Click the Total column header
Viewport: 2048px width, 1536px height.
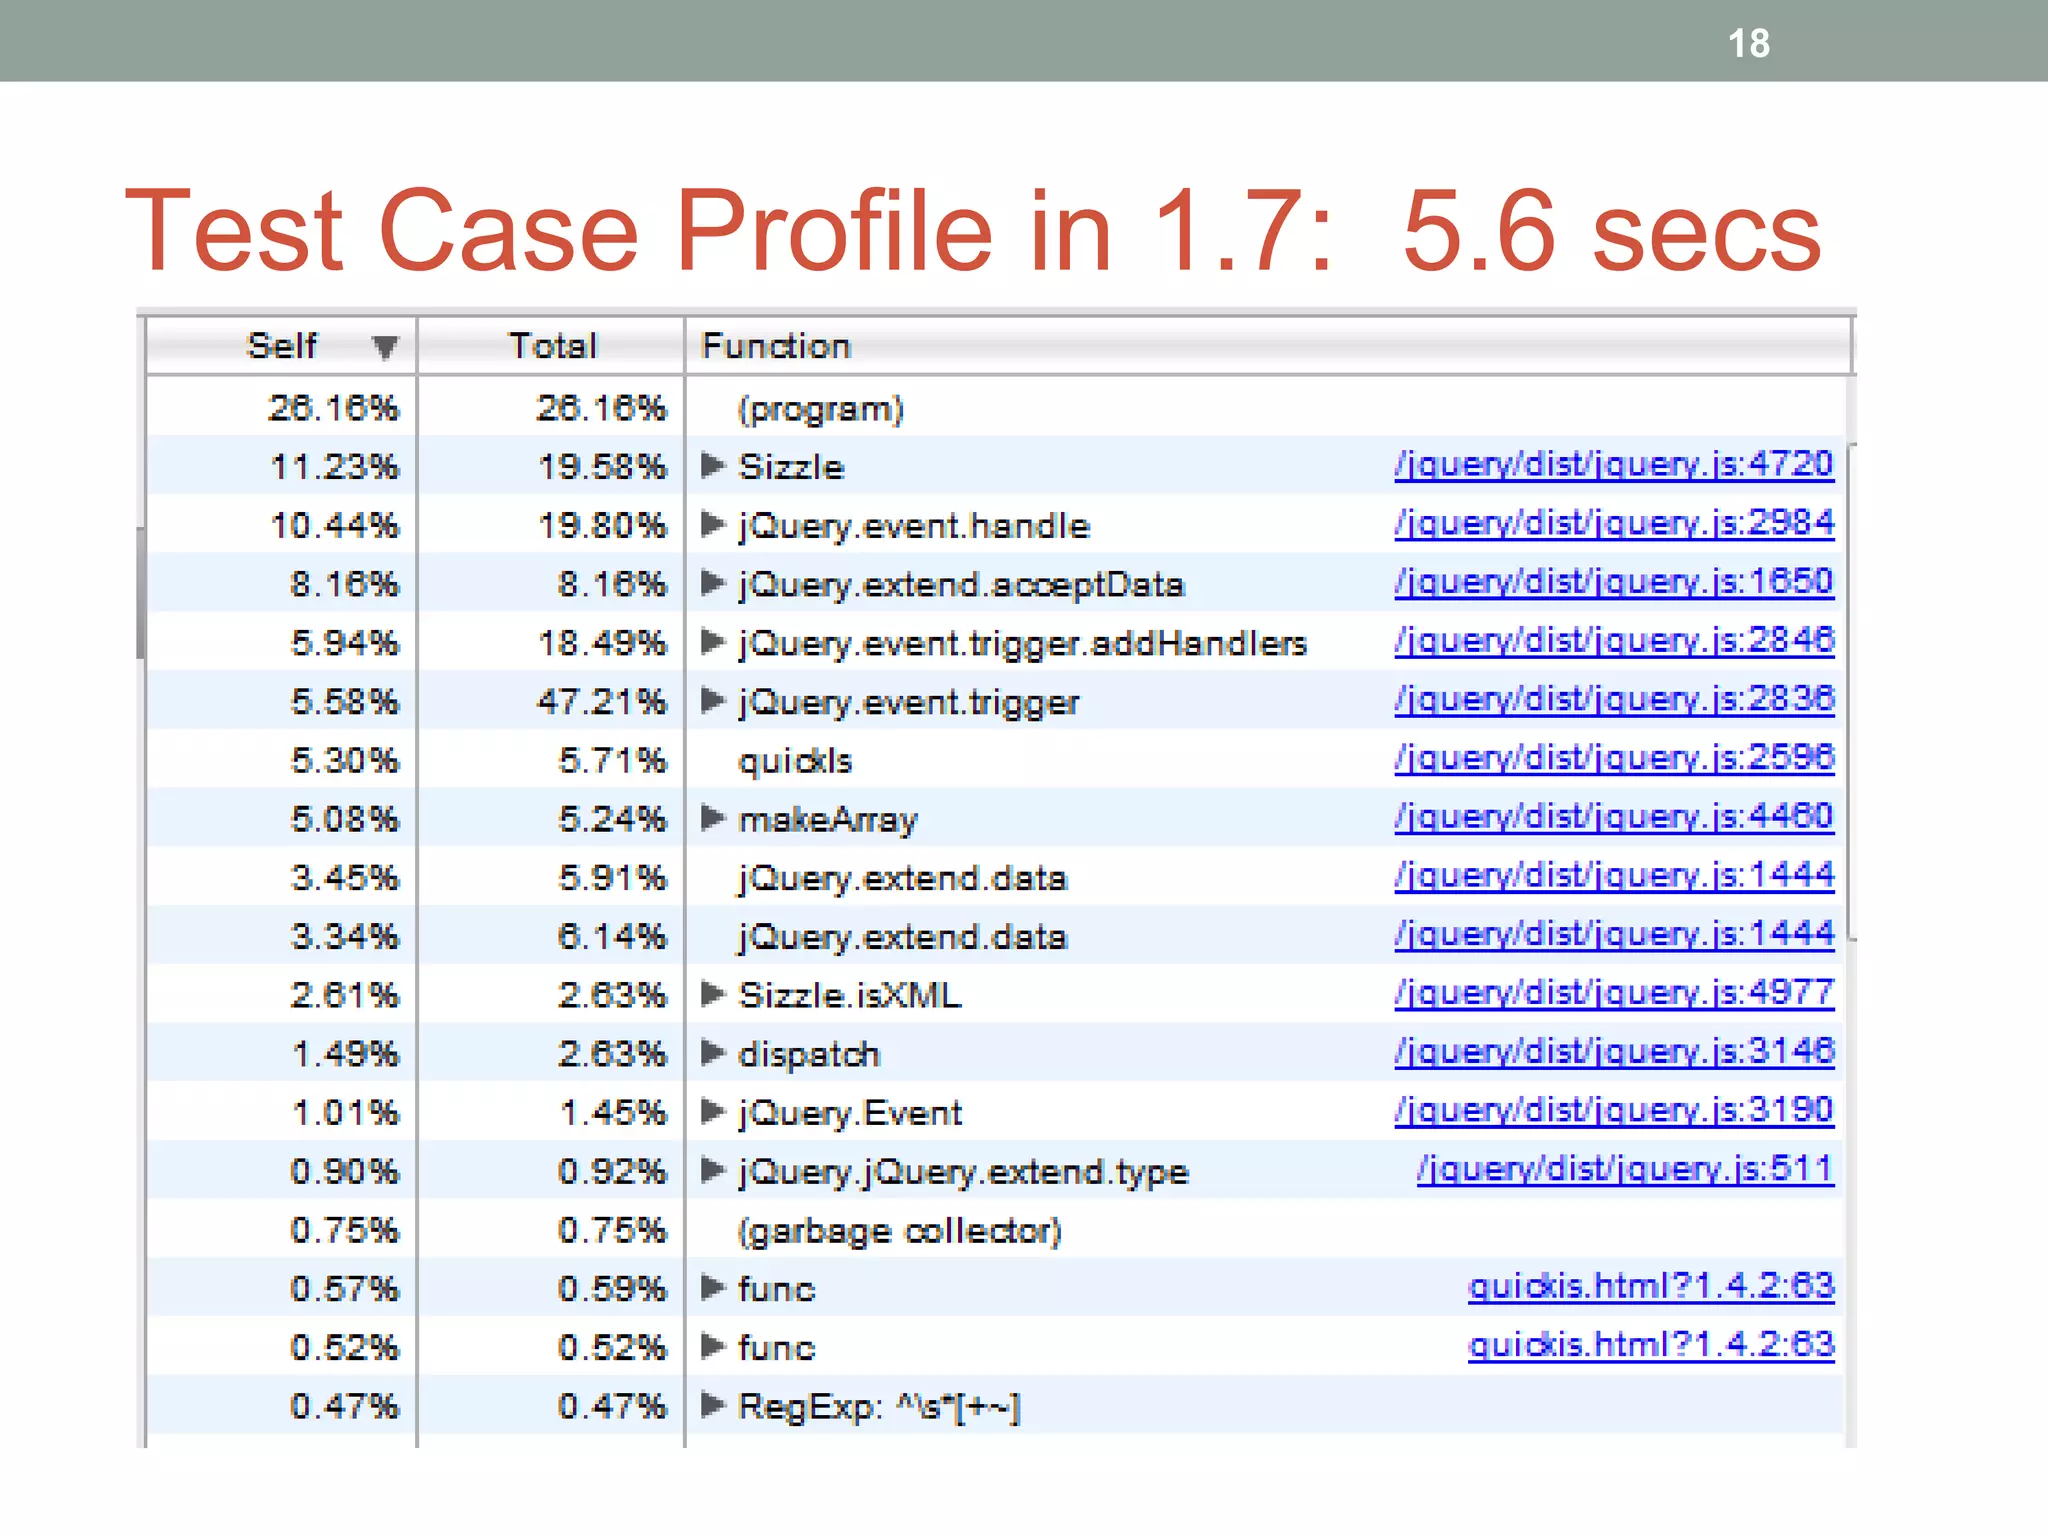click(x=551, y=346)
